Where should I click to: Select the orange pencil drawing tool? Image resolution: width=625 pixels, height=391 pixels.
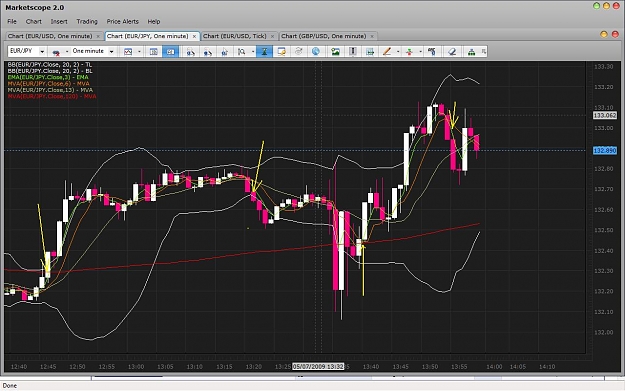tap(387, 51)
